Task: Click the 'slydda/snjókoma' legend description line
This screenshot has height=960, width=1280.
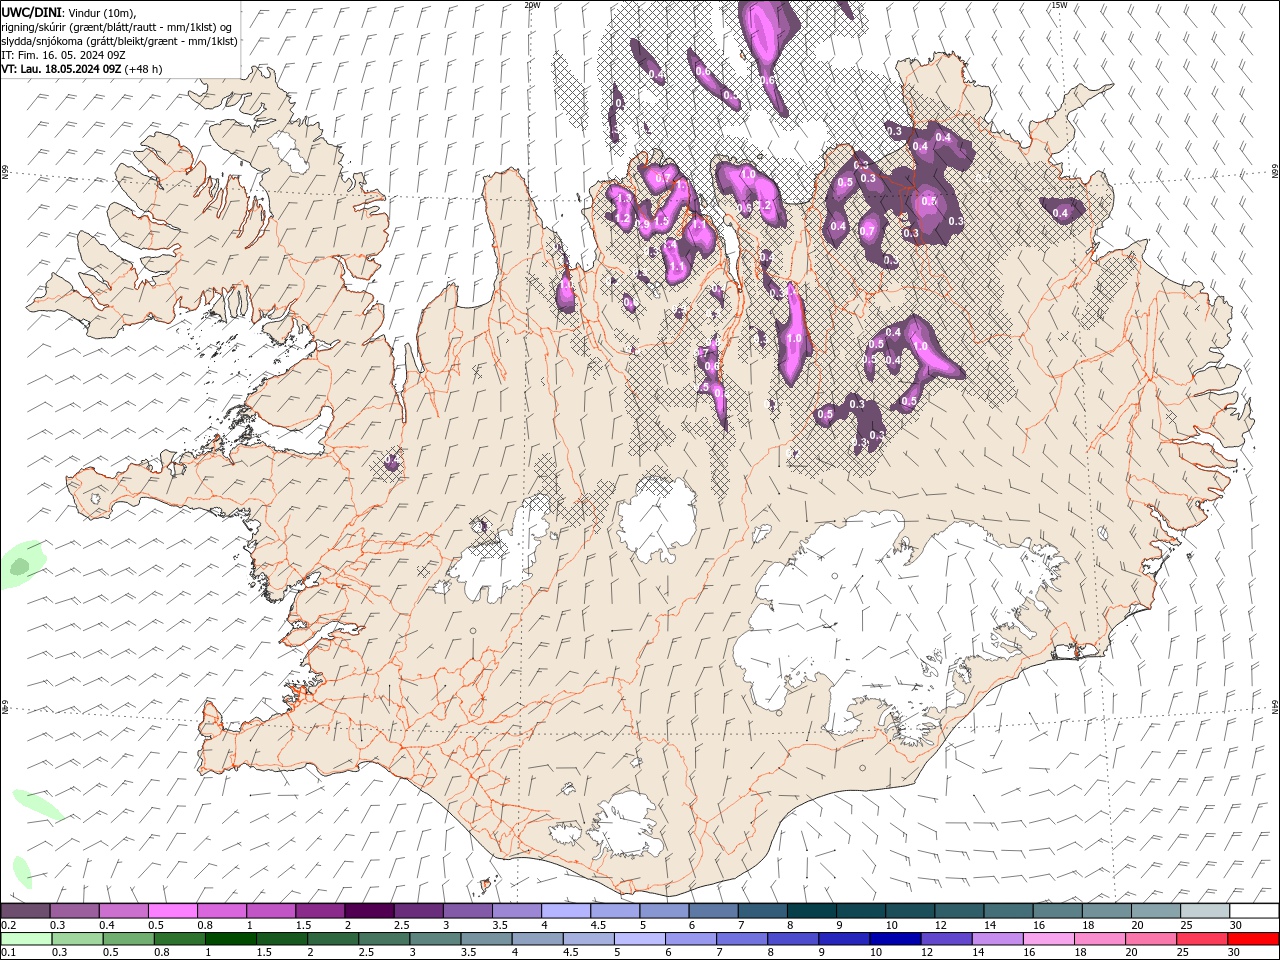Action: point(119,41)
